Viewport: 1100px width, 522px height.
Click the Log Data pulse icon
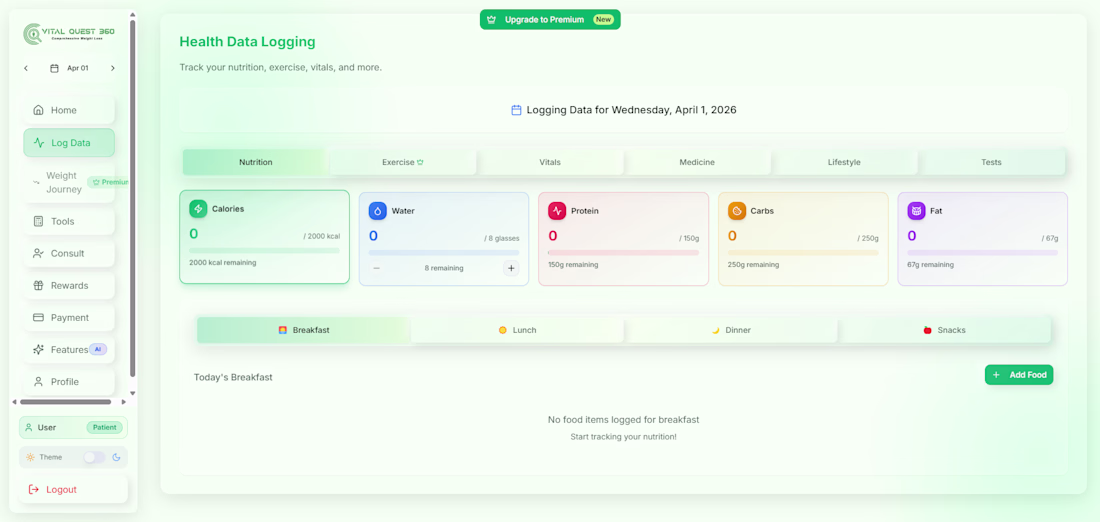pyautogui.click(x=39, y=142)
